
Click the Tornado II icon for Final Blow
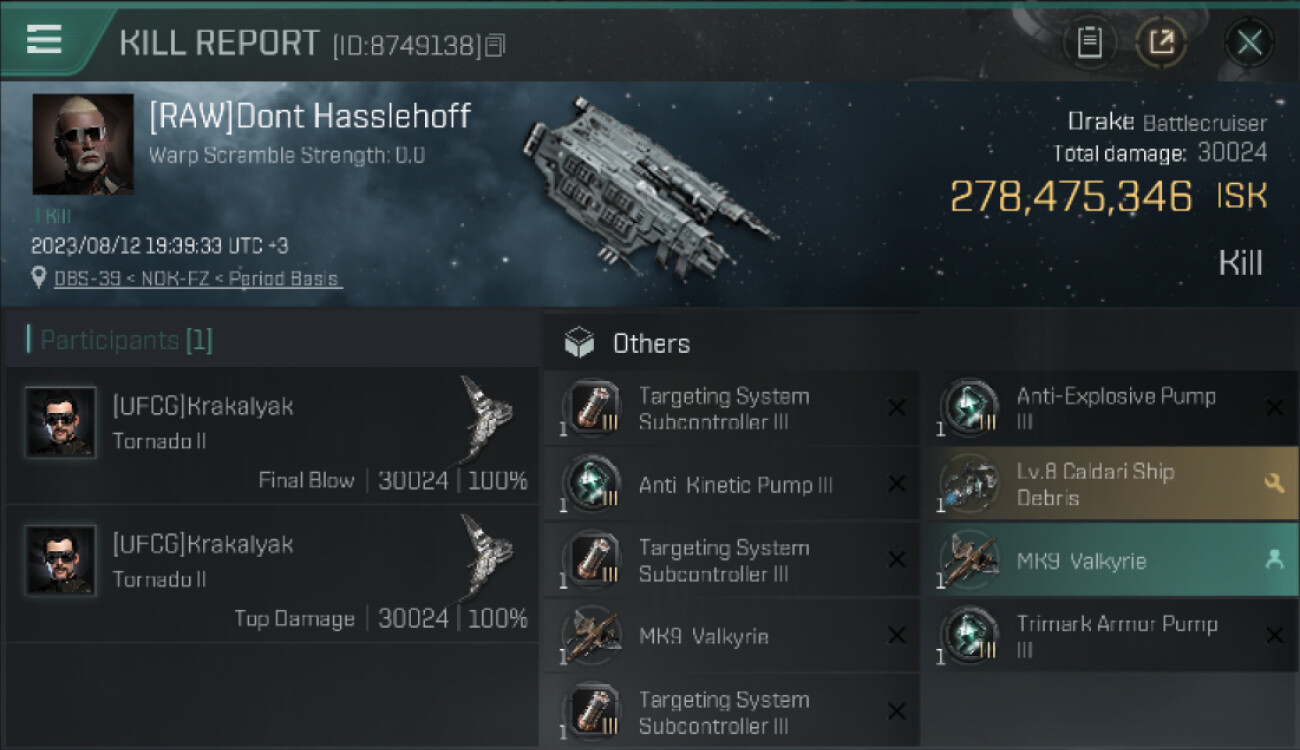pos(488,418)
